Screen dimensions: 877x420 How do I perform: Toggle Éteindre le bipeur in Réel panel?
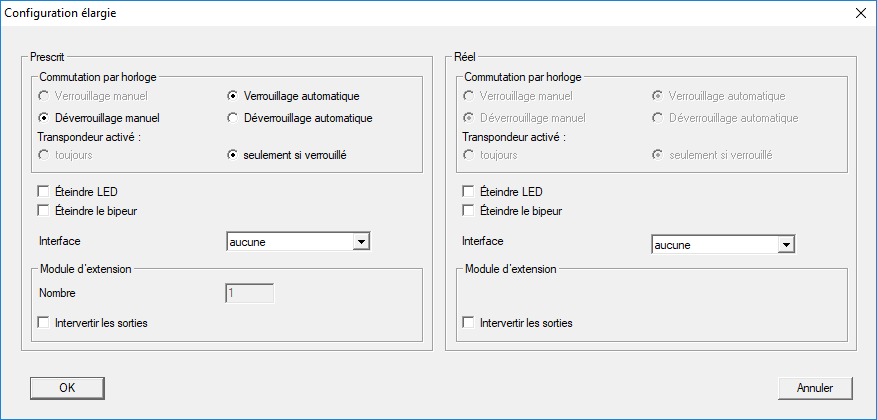pyautogui.click(x=468, y=210)
